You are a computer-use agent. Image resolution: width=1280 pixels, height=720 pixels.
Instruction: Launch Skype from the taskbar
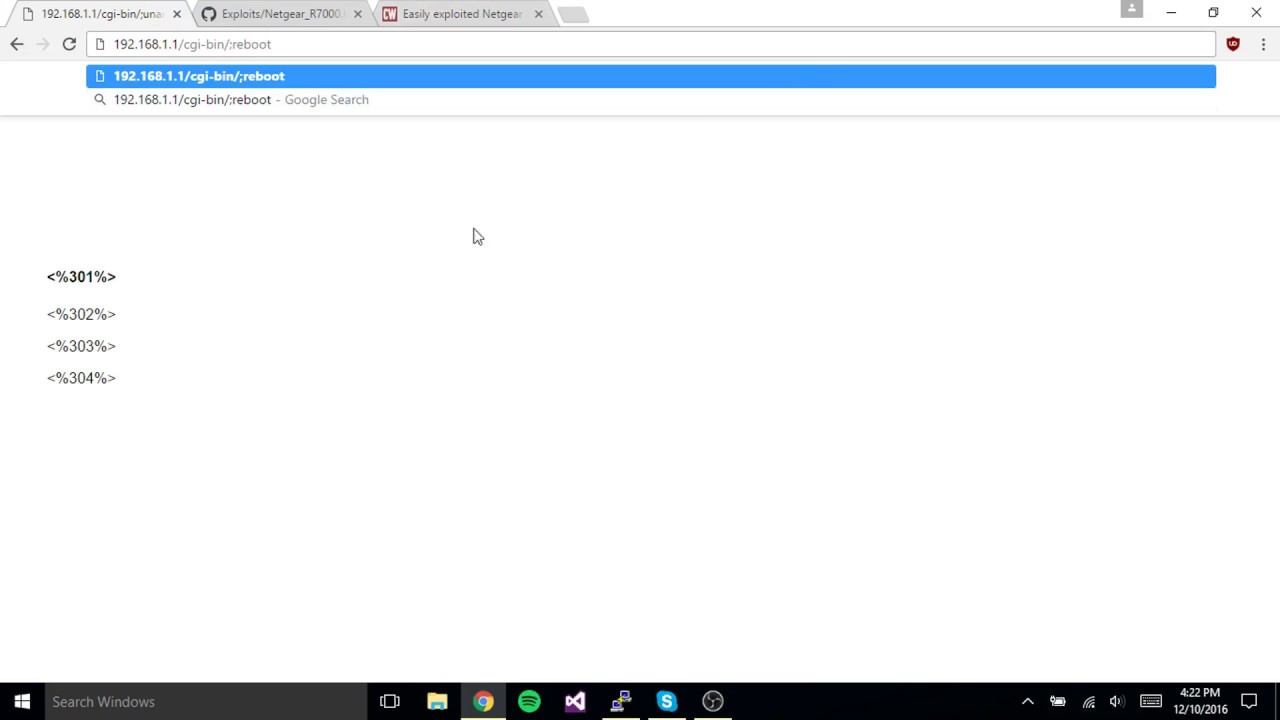tap(667, 701)
